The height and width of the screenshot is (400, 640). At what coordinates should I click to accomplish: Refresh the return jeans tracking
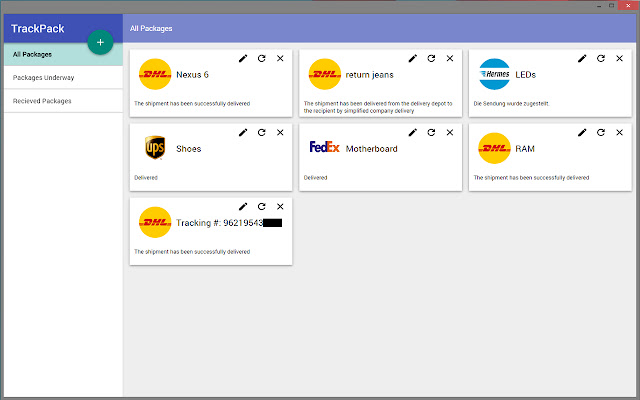pyautogui.click(x=431, y=58)
